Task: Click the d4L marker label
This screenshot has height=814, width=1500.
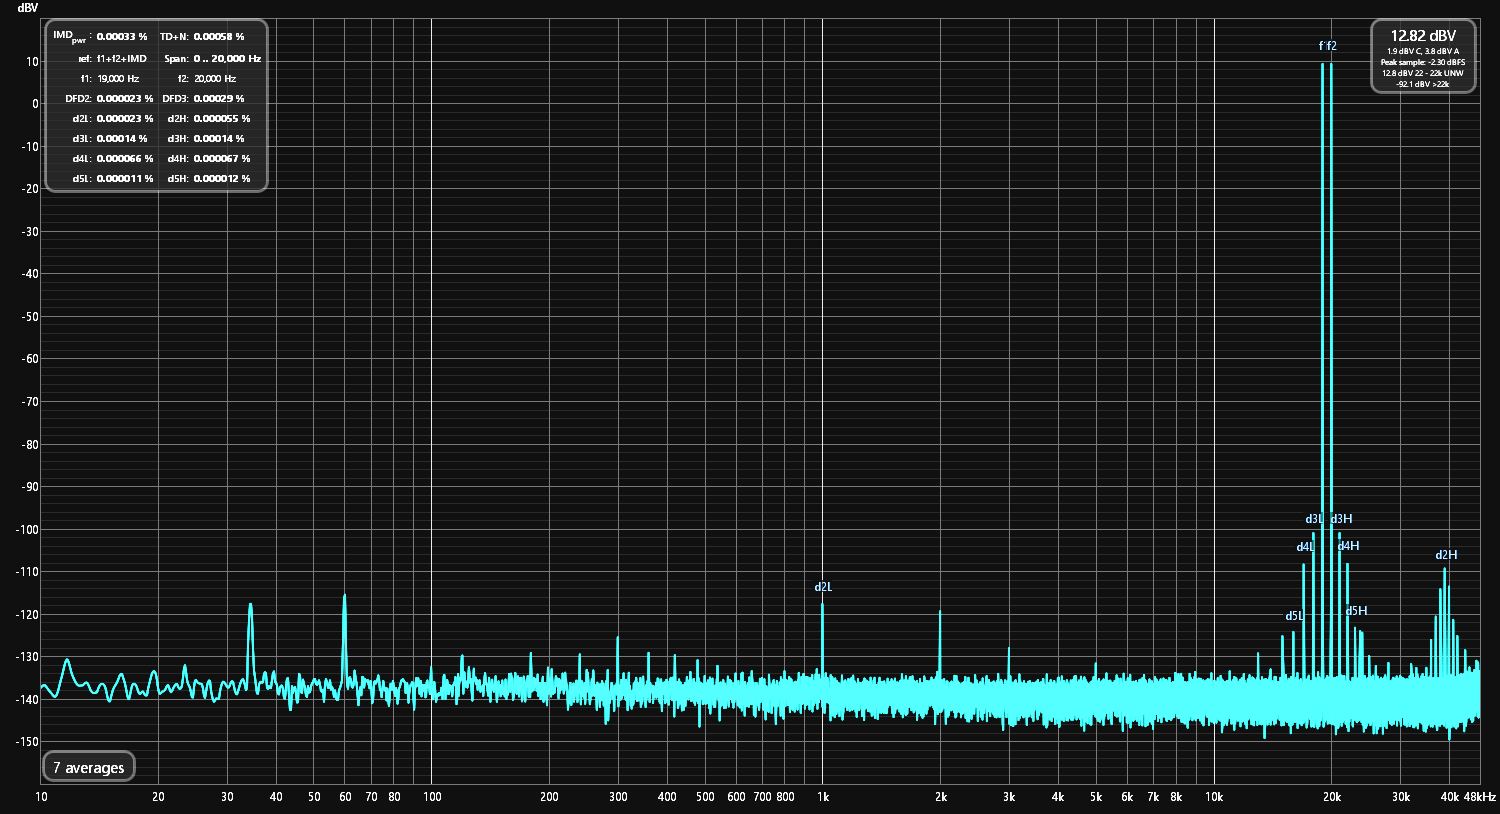Action: click(1305, 547)
